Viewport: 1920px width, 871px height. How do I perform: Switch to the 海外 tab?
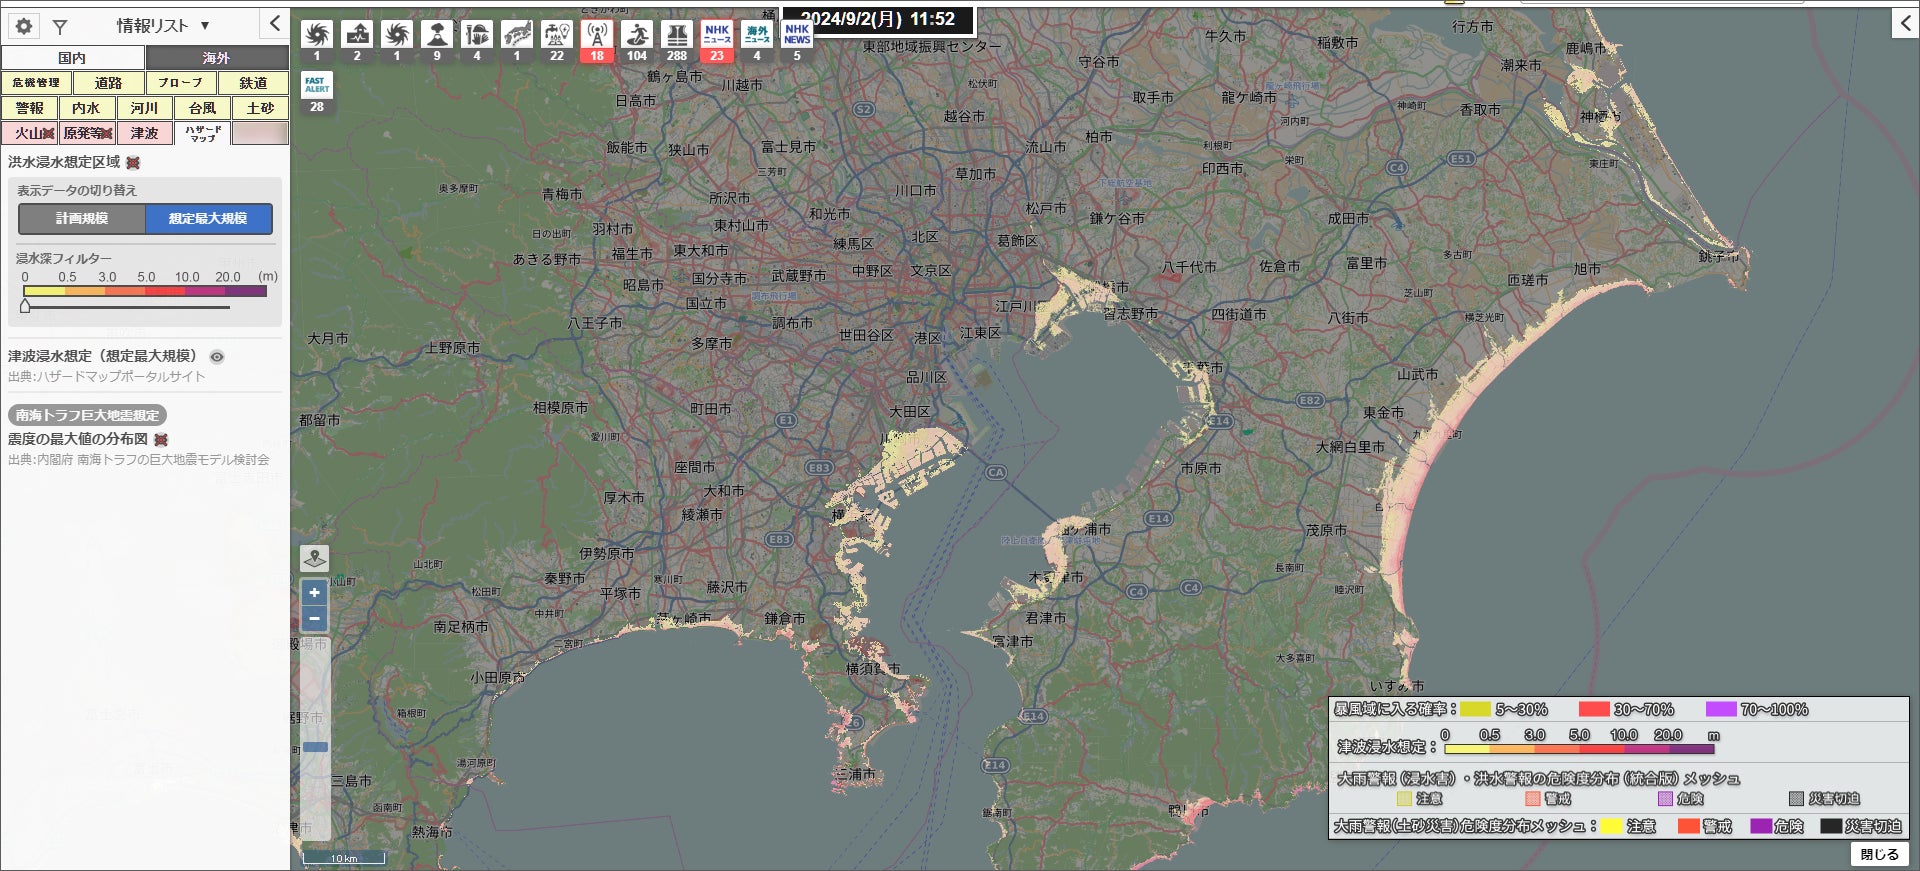(x=216, y=58)
